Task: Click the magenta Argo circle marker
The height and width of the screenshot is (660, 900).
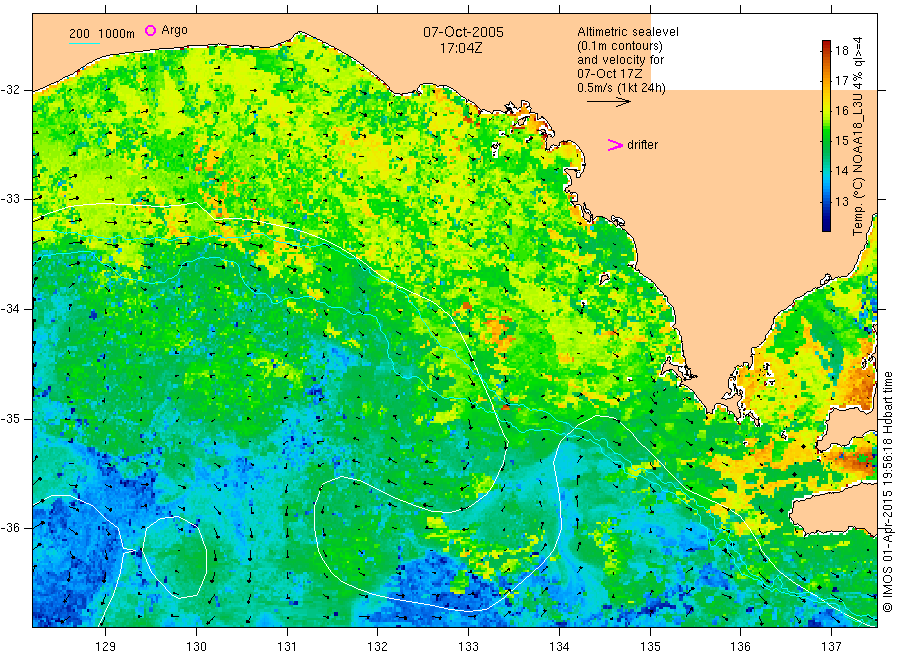Action: (150, 30)
